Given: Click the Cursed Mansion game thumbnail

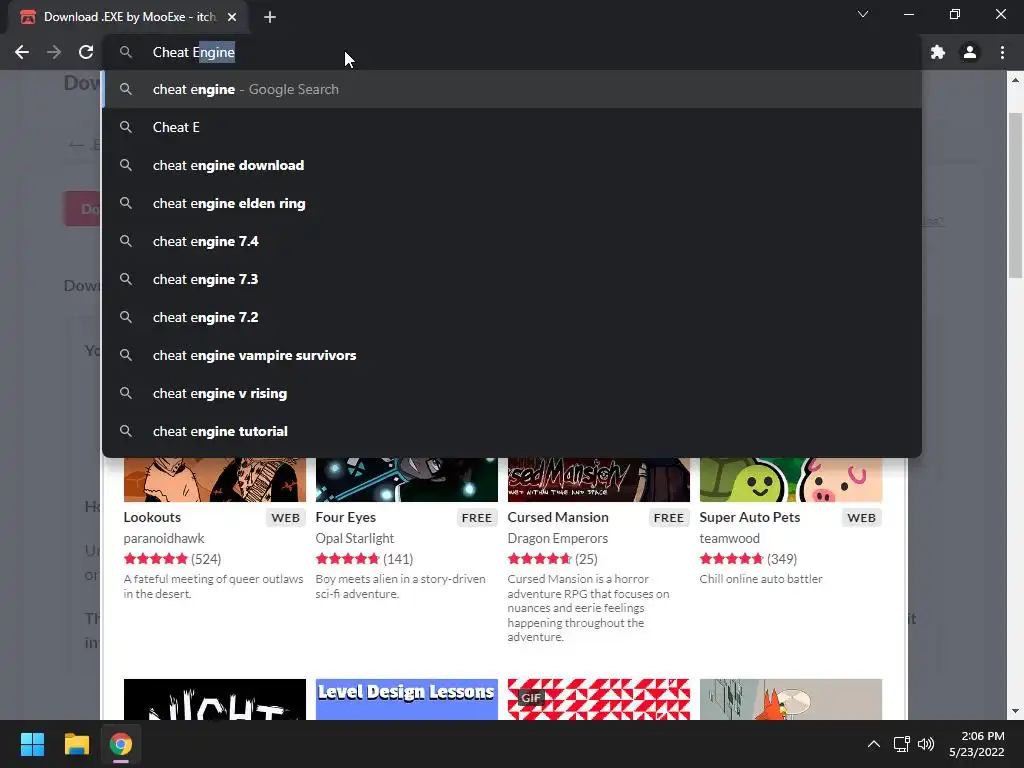Looking at the screenshot, I should pyautogui.click(x=599, y=480).
